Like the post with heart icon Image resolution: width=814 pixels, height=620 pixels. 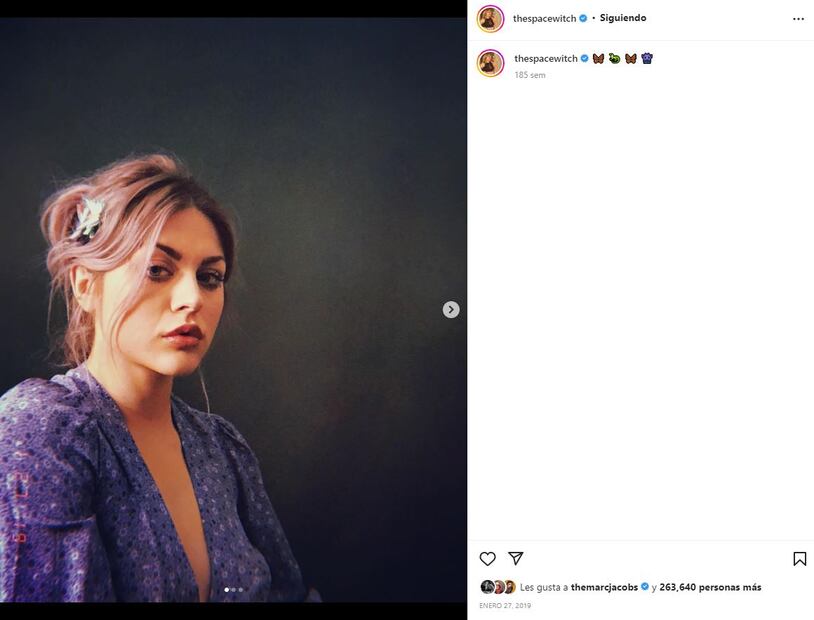487,559
